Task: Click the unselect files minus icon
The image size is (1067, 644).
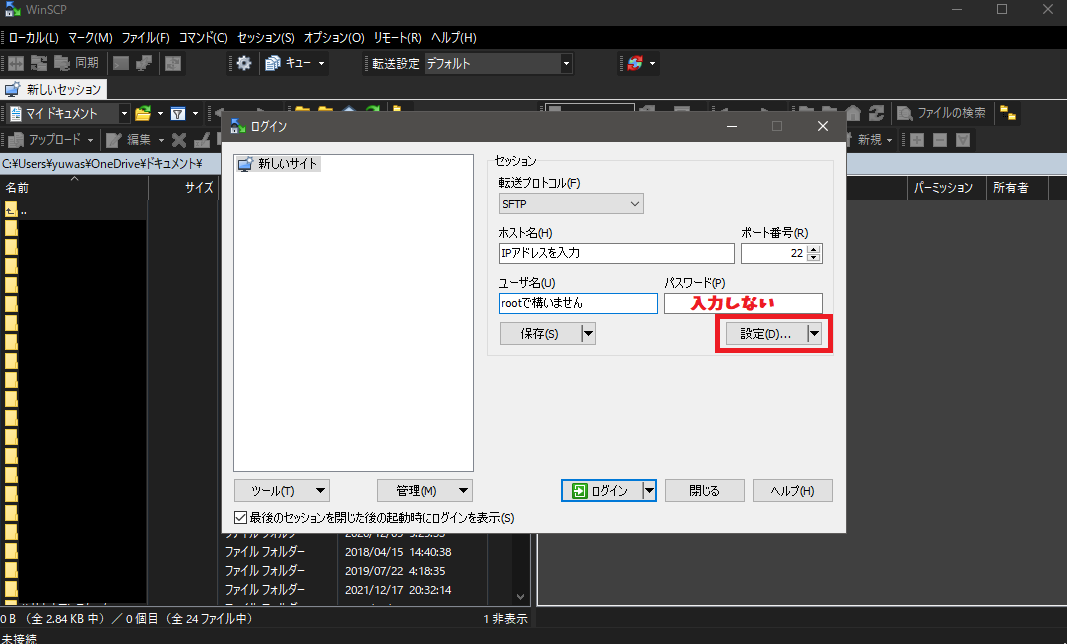Action: click(940, 140)
